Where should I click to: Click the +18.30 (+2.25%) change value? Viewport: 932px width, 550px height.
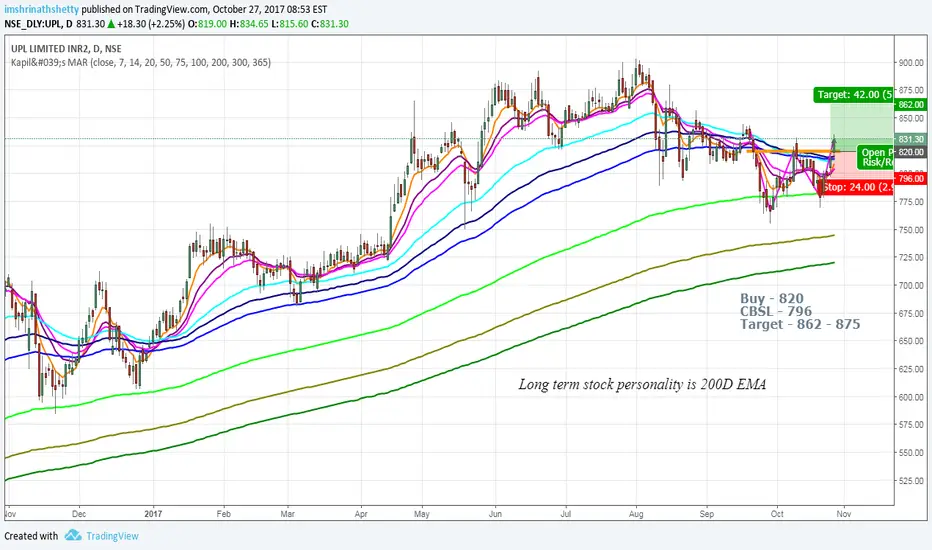point(151,24)
